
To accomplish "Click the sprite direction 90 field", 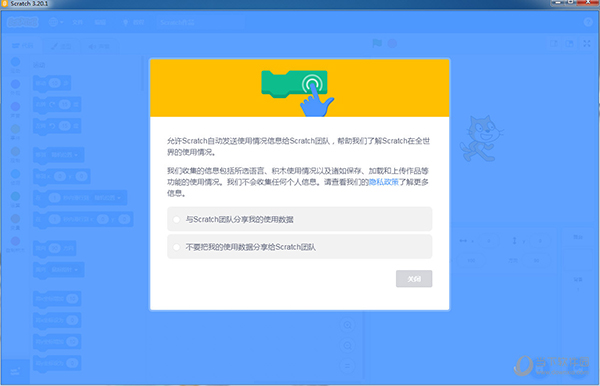I will pos(536,261).
